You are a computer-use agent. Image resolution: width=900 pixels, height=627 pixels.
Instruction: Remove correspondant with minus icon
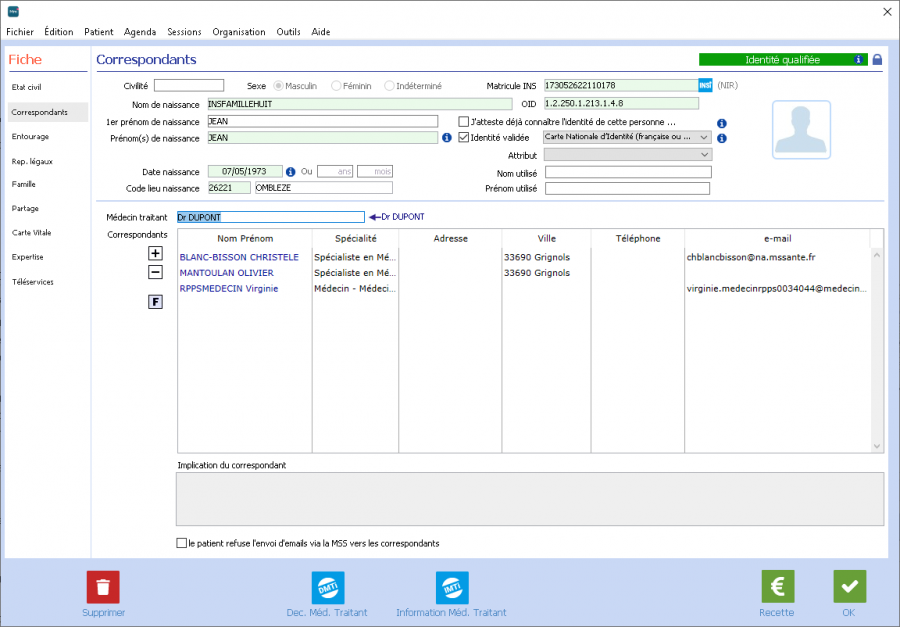pyautogui.click(x=155, y=272)
